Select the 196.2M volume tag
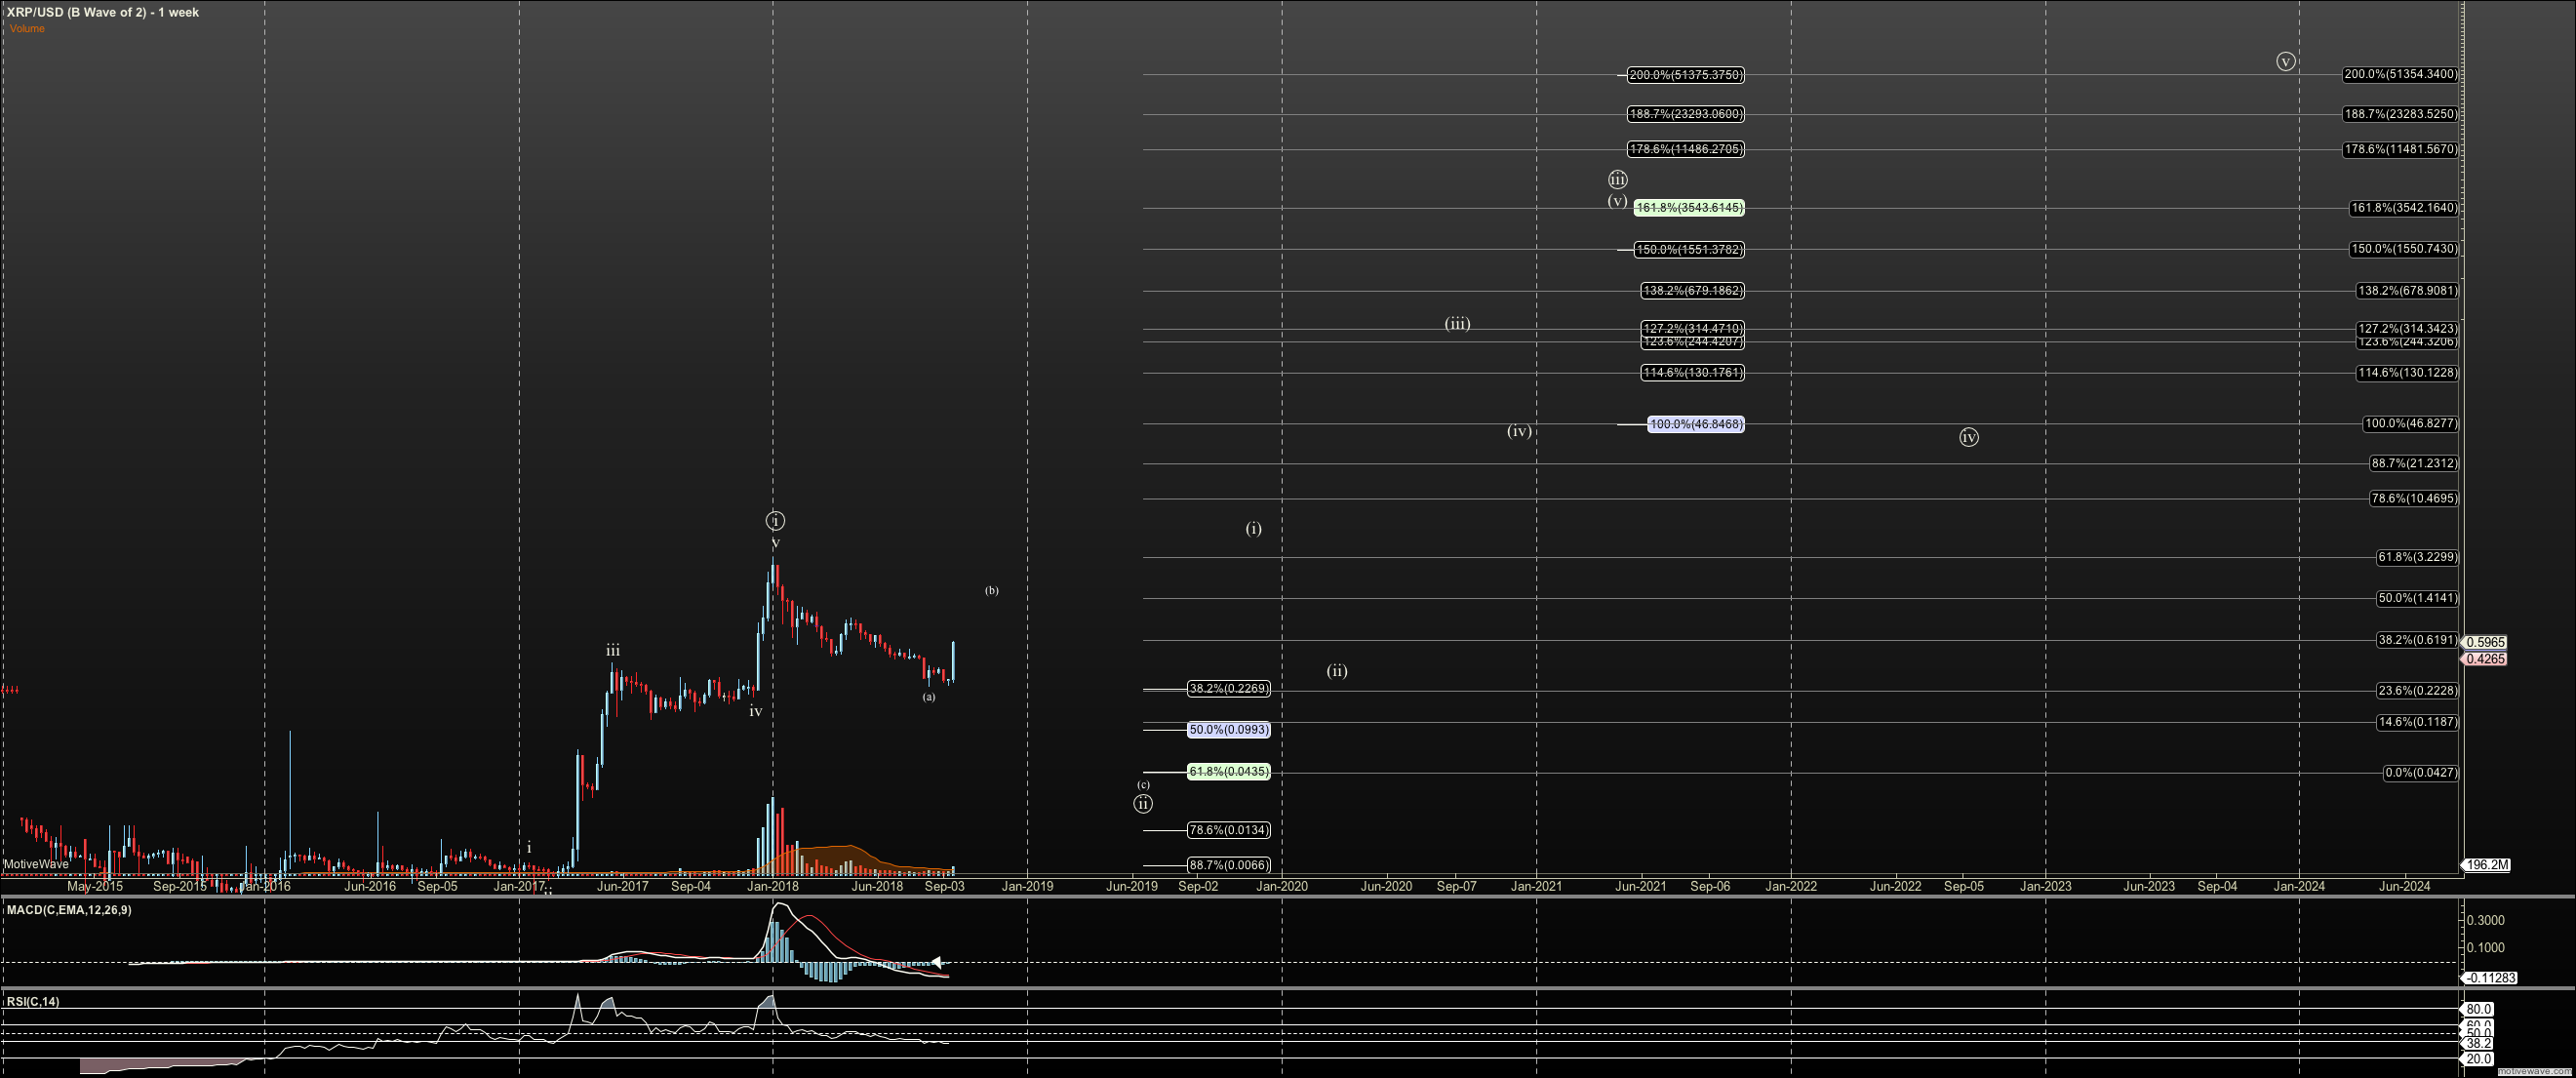Image resolution: width=2576 pixels, height=1078 pixels. click(2485, 865)
